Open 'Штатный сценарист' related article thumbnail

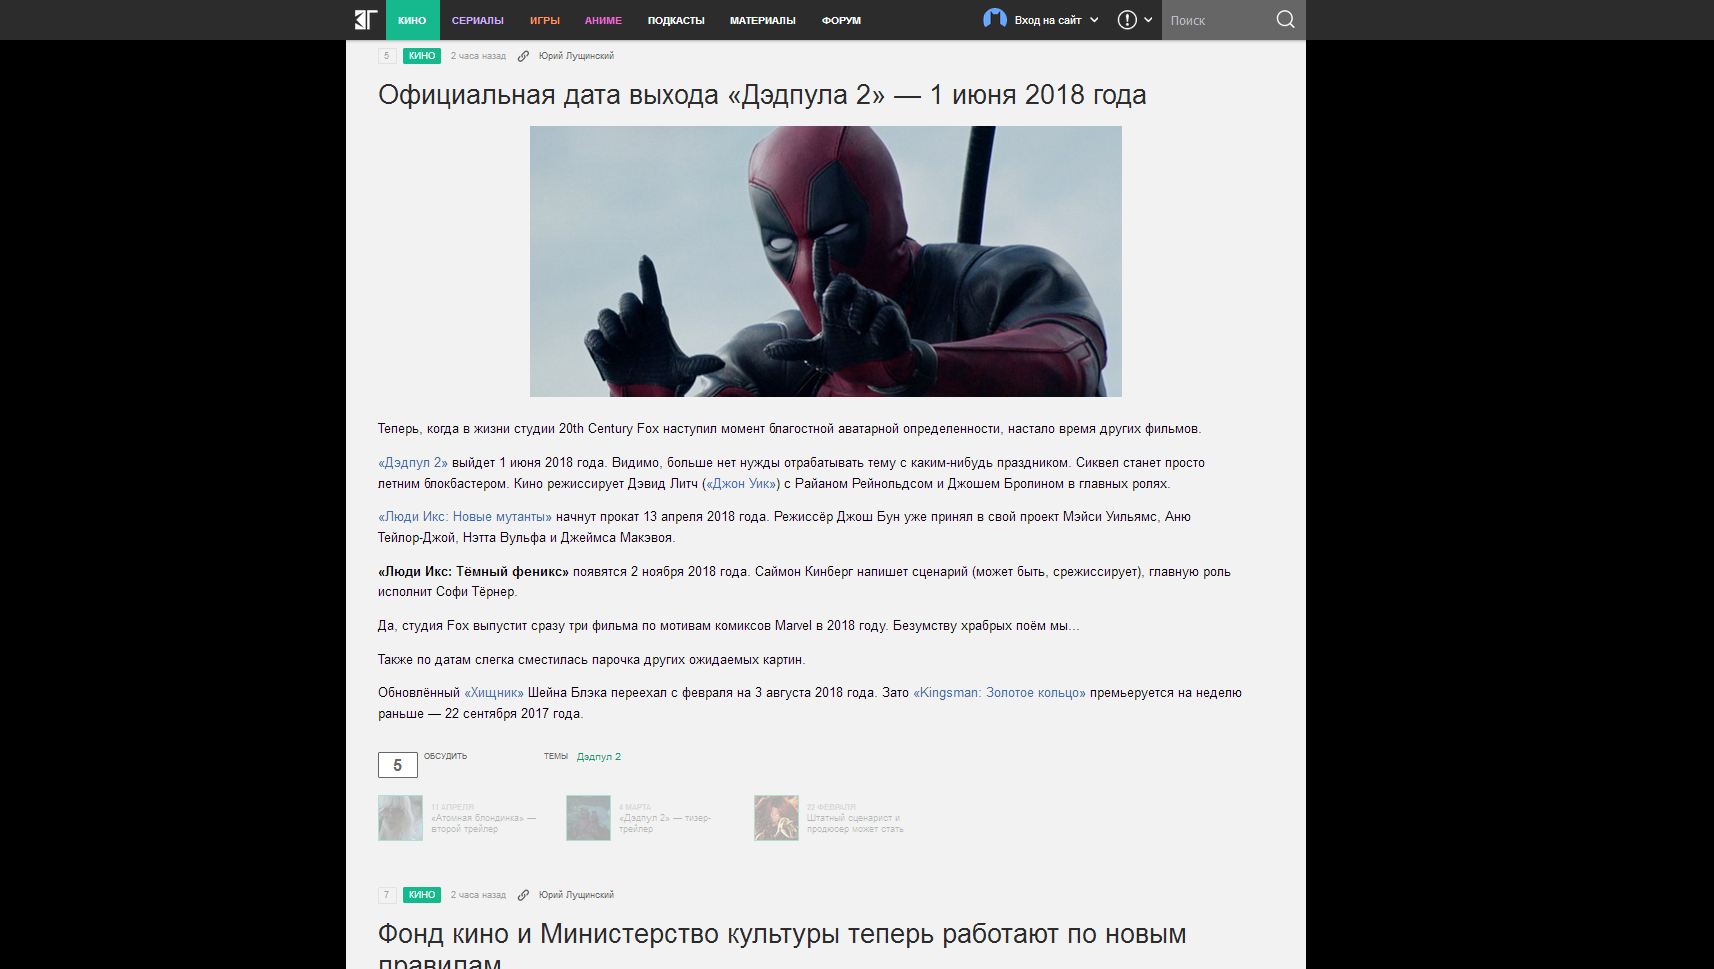(776, 818)
